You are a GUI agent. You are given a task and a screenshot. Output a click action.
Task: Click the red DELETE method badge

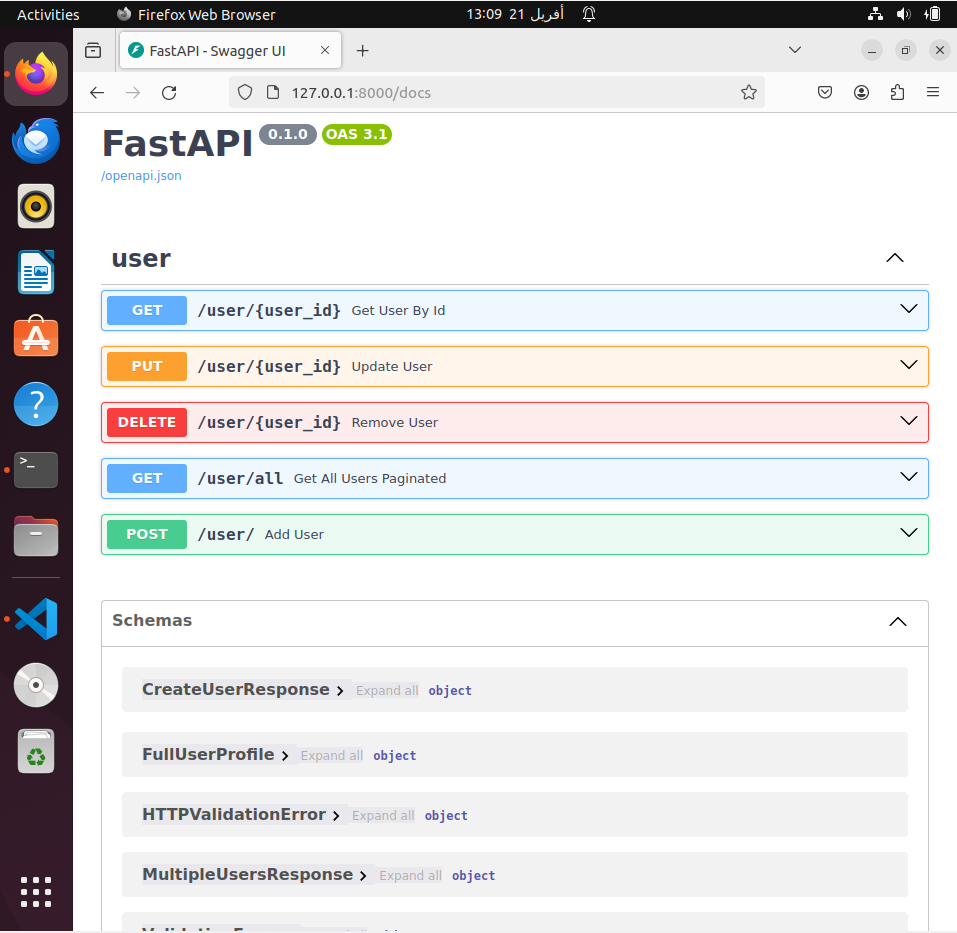[x=146, y=422]
